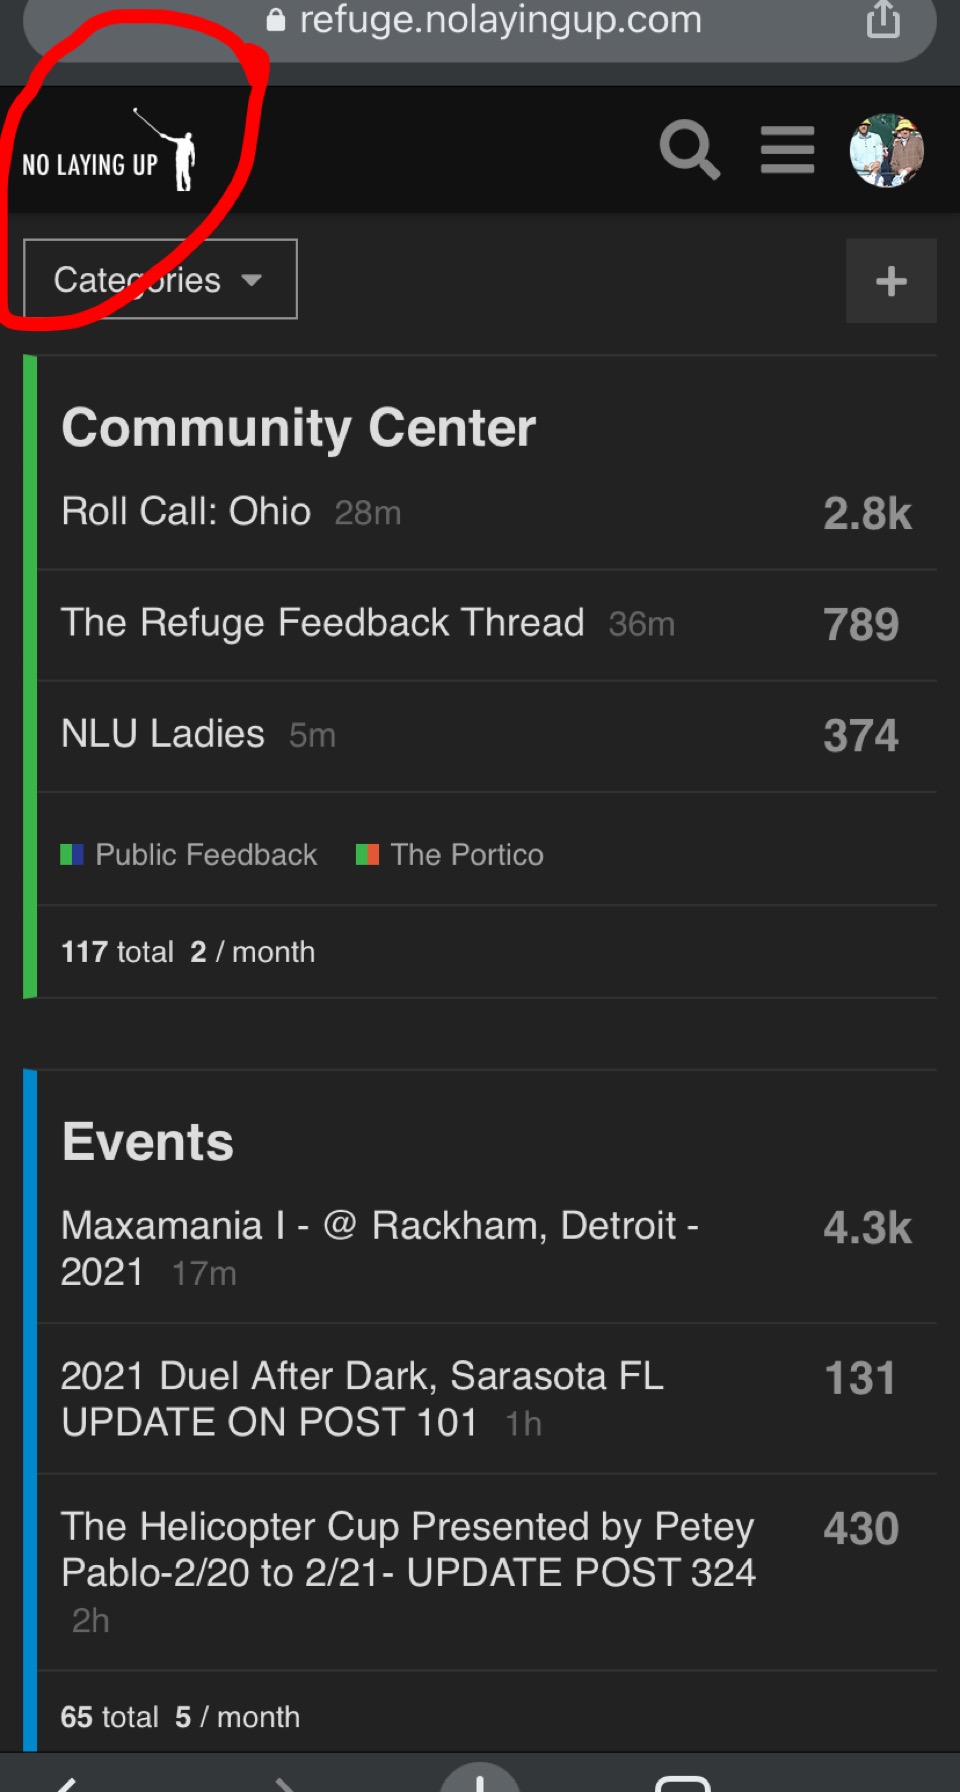This screenshot has height=1792, width=960.
Task: Tap the user profile avatar
Action: (x=886, y=151)
